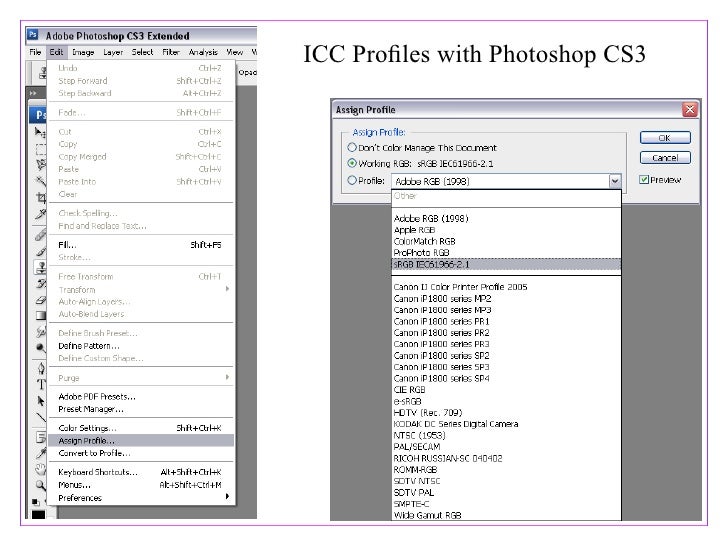Pick Wide Gamut RGB profile
Image resolution: width=728 pixels, height=546 pixels.
pos(506,515)
